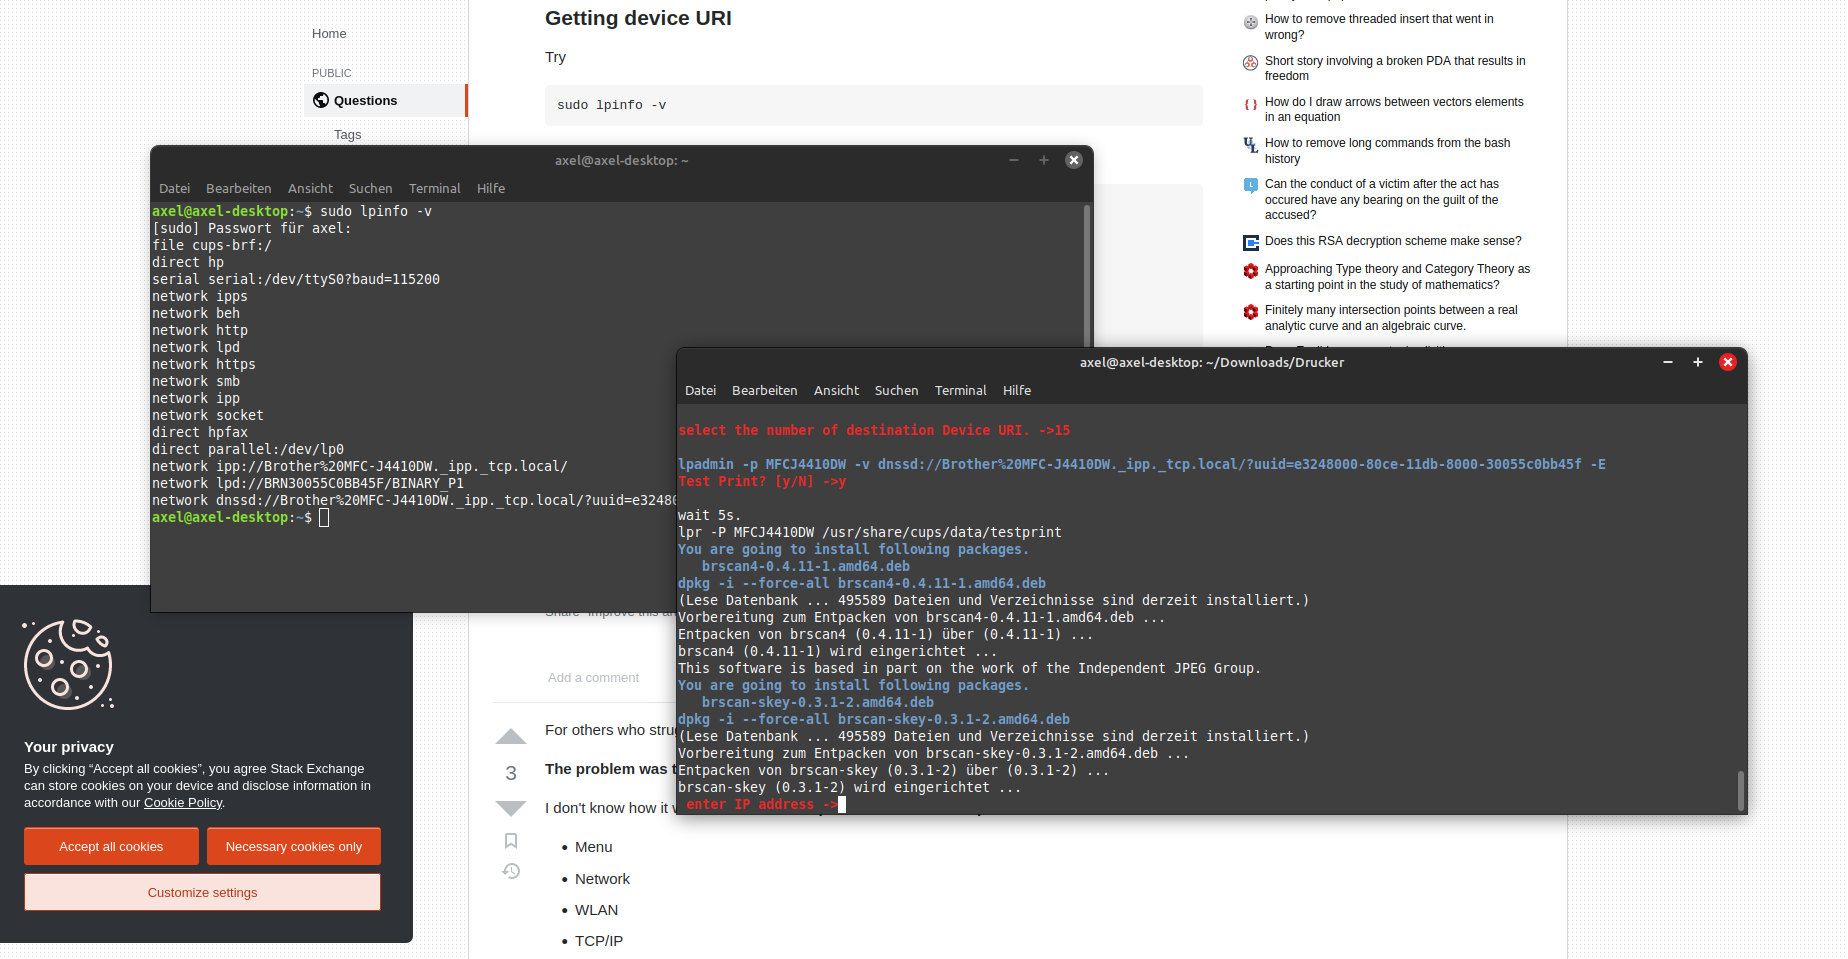Minimize the axel-desktop home terminal
Screen dimensions: 1848x959
point(1014,160)
